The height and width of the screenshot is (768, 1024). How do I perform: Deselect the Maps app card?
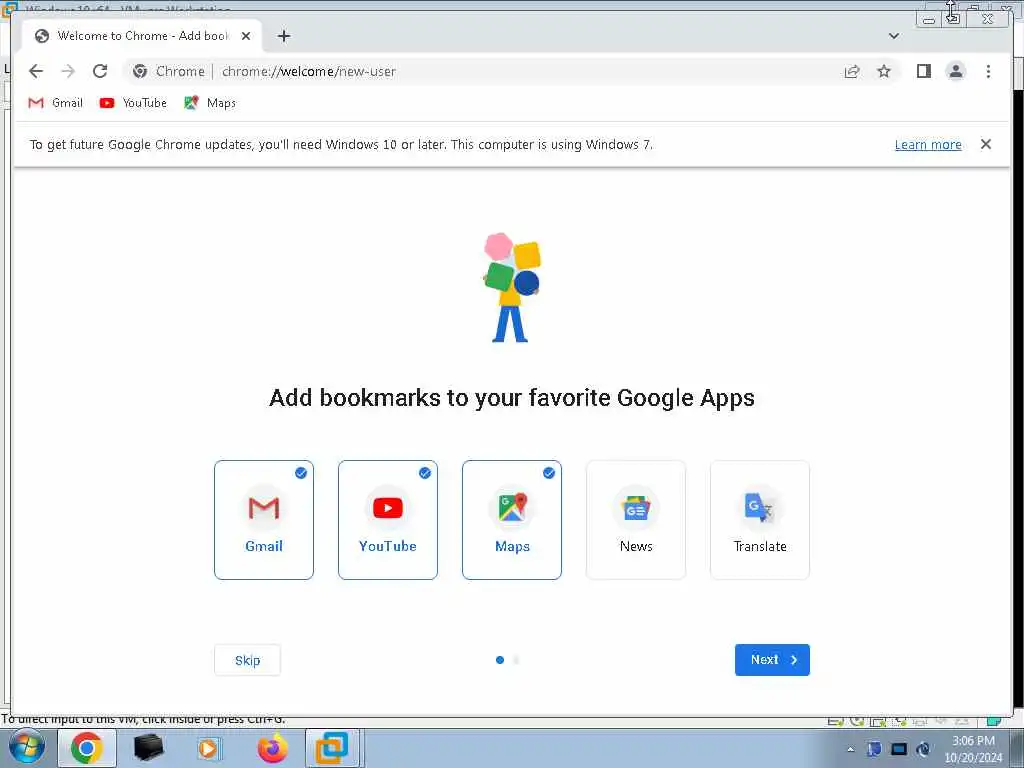(x=512, y=520)
